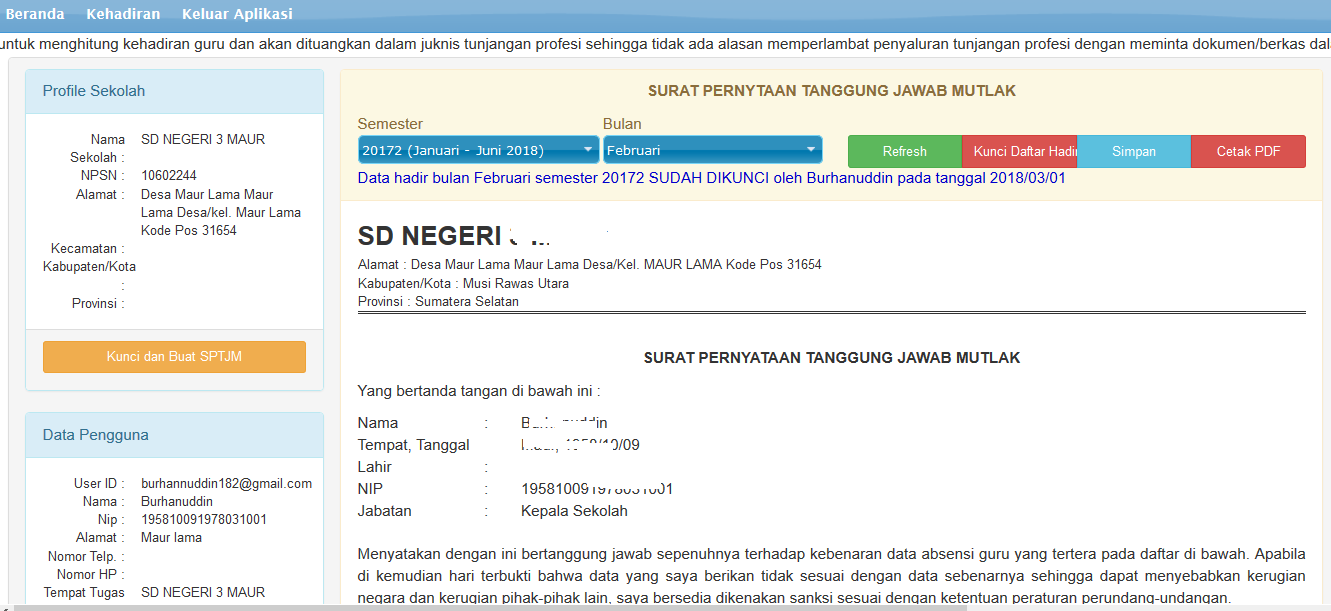Viewport: 1331px width, 611px height.
Task: Open the Beranda menu item
Action: (35, 14)
